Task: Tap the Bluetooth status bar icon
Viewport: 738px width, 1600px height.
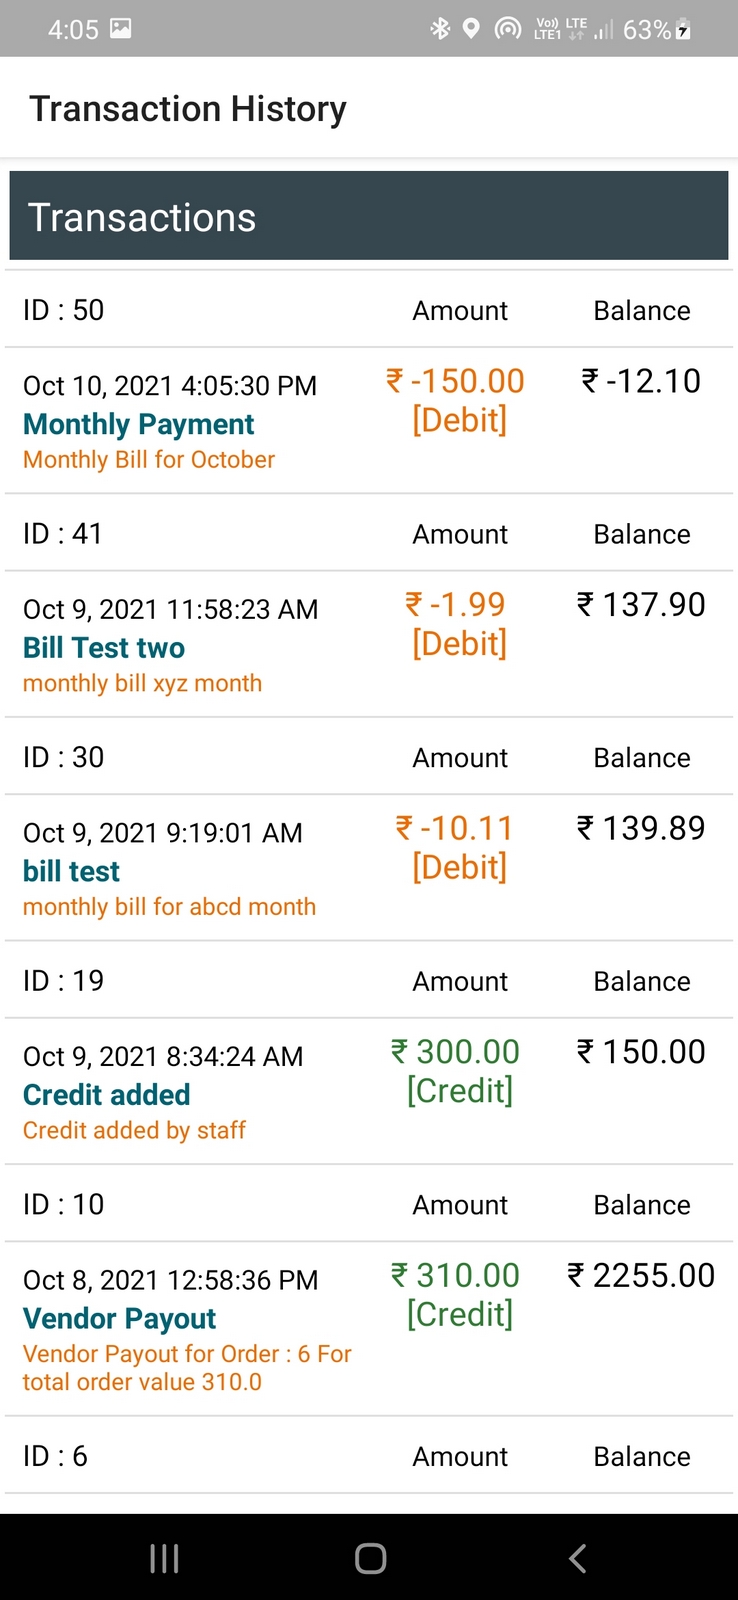Action: [440, 29]
